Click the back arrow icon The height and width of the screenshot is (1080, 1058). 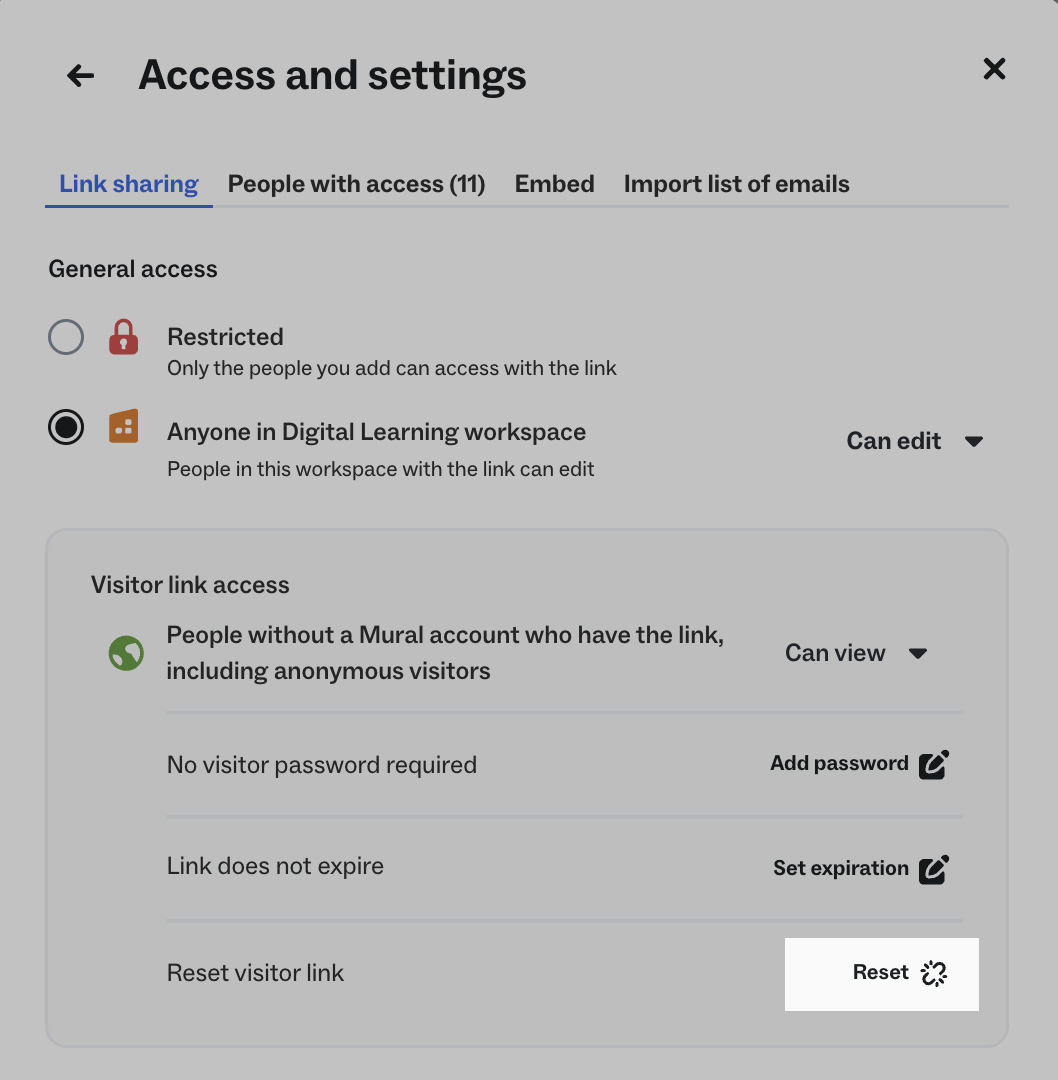79,75
